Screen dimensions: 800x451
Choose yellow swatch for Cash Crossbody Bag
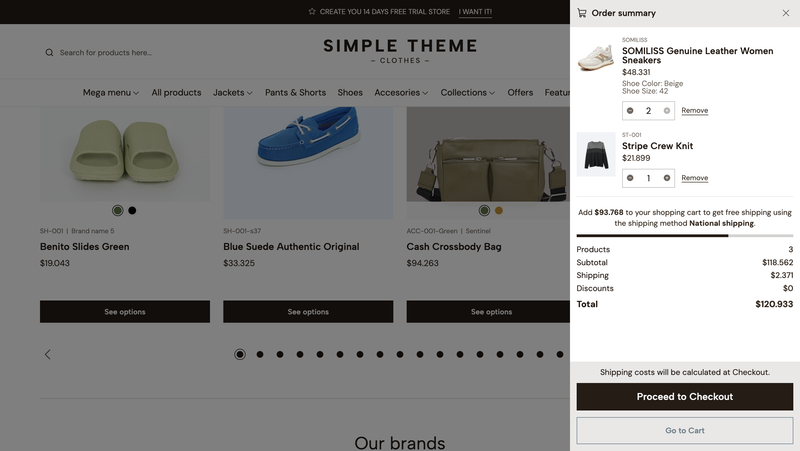coord(499,210)
